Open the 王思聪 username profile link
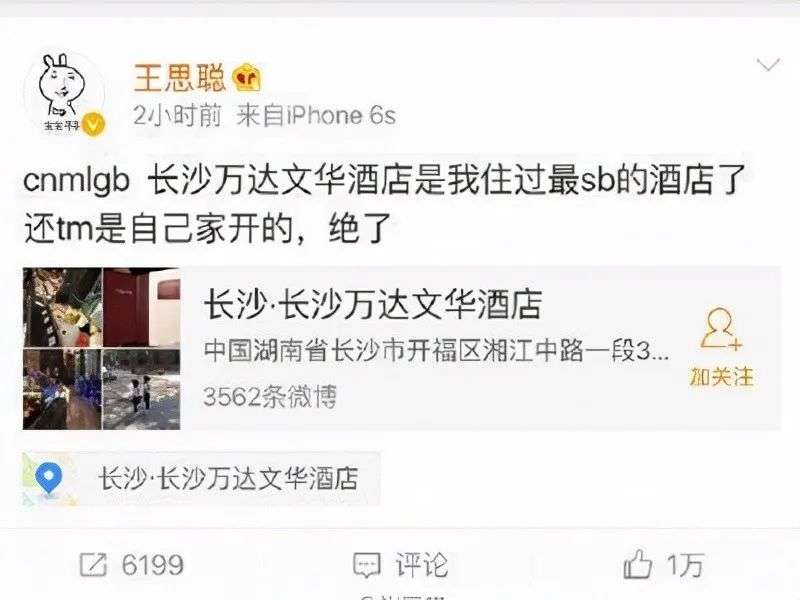Viewport: 800px width, 600px height. pyautogui.click(x=179, y=78)
